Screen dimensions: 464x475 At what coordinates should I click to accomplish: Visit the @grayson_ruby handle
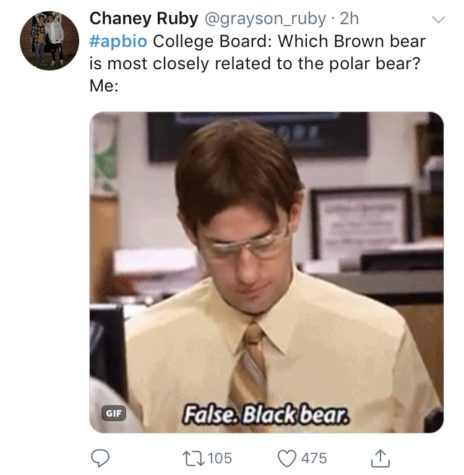coord(265,19)
